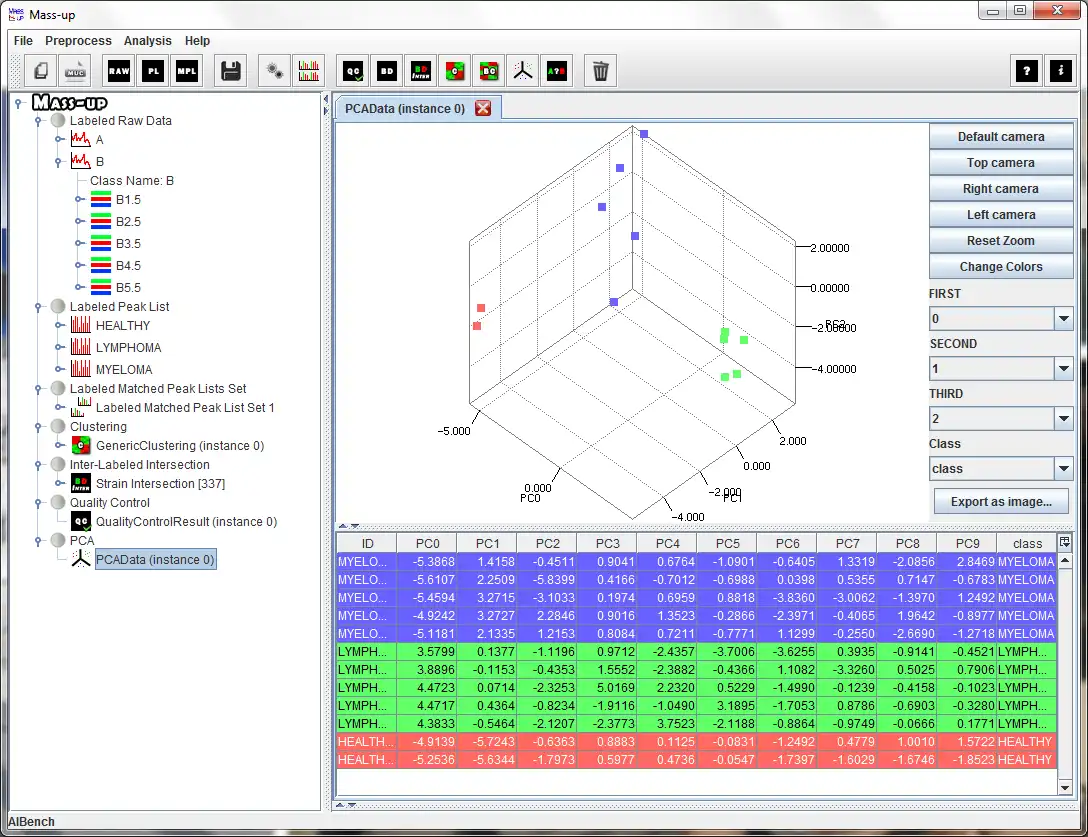Expand the B3.5 sample node

click(x=79, y=244)
